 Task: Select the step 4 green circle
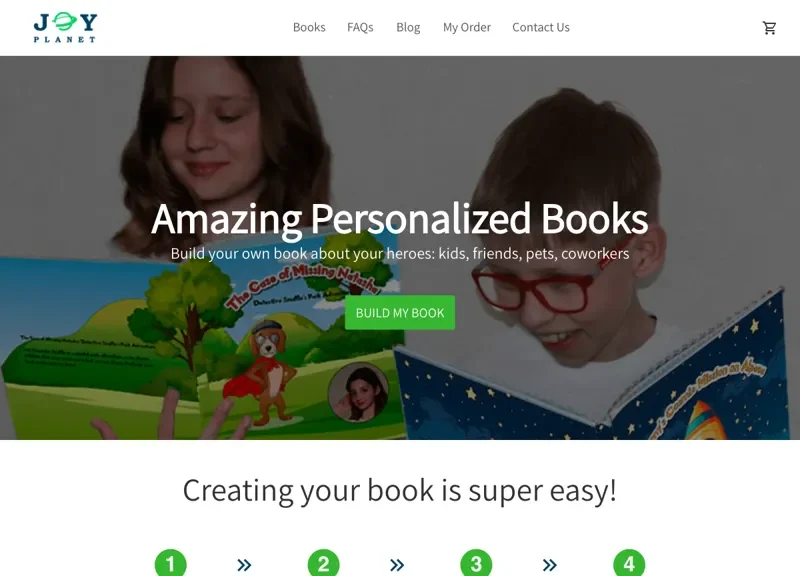(x=629, y=563)
